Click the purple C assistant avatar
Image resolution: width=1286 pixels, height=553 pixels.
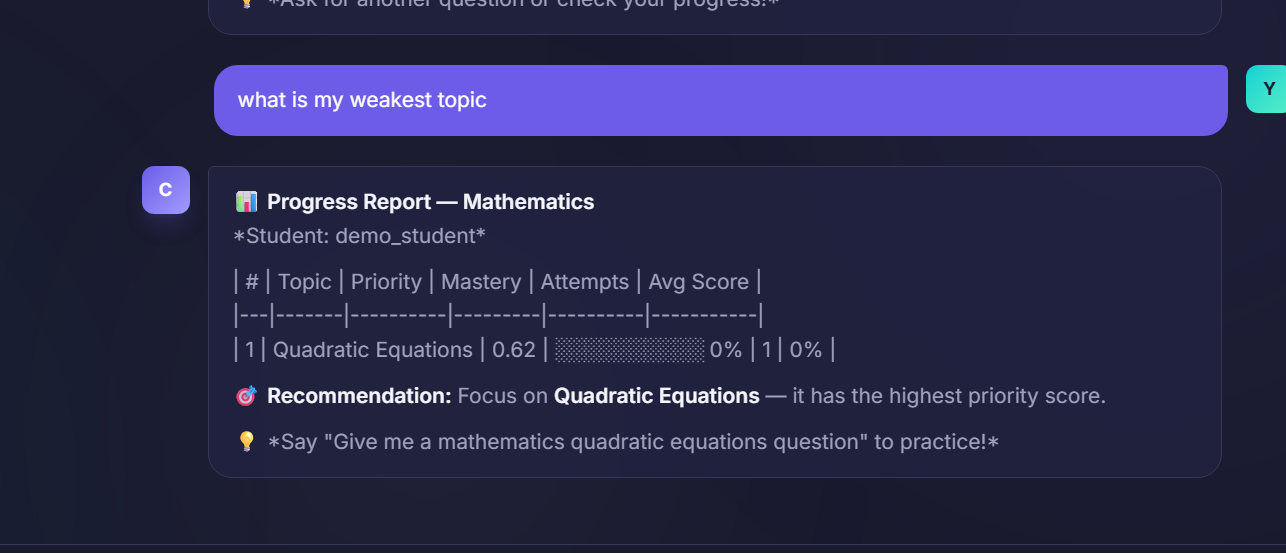166,190
